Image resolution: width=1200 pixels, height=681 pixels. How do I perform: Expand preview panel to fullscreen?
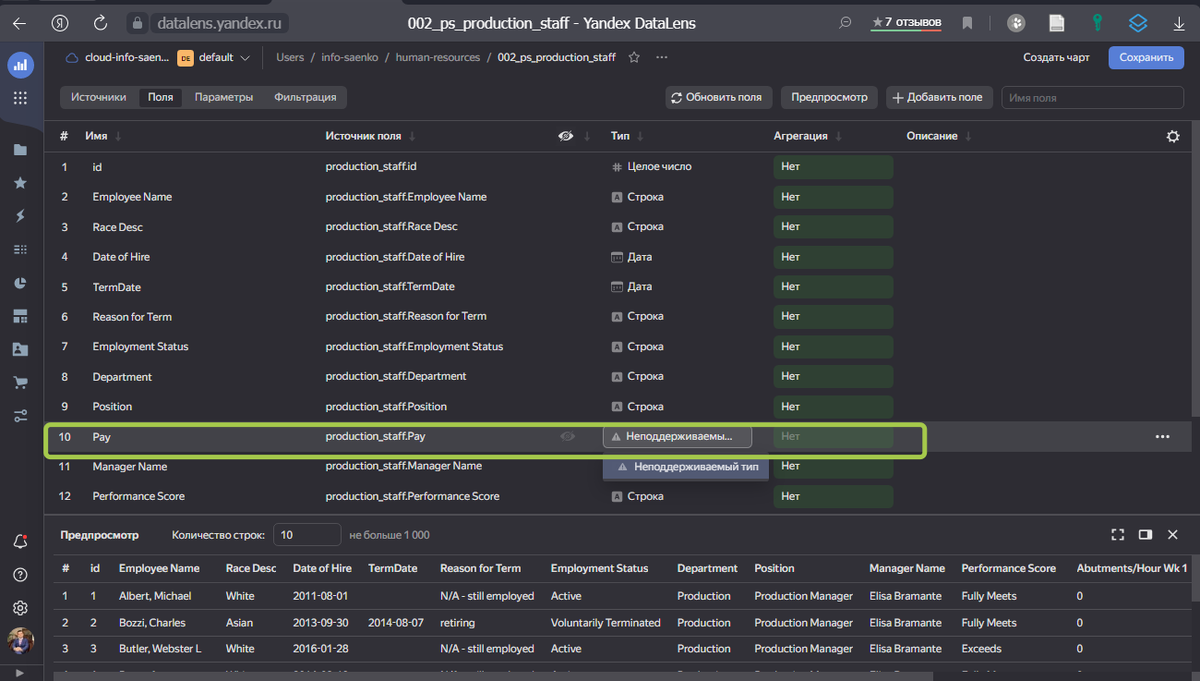pyautogui.click(x=1118, y=535)
